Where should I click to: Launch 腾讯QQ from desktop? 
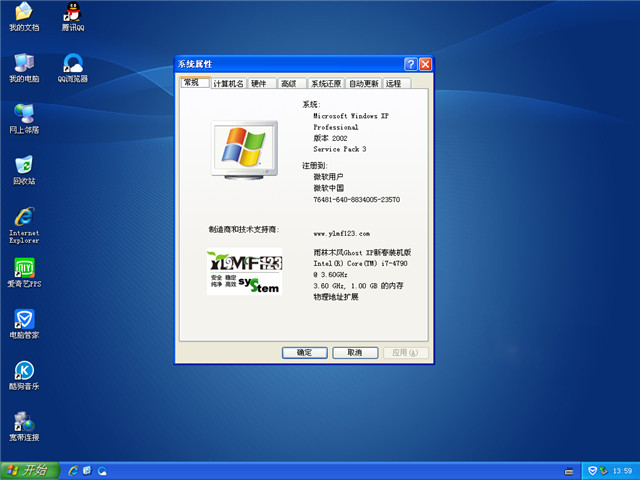coord(73,17)
